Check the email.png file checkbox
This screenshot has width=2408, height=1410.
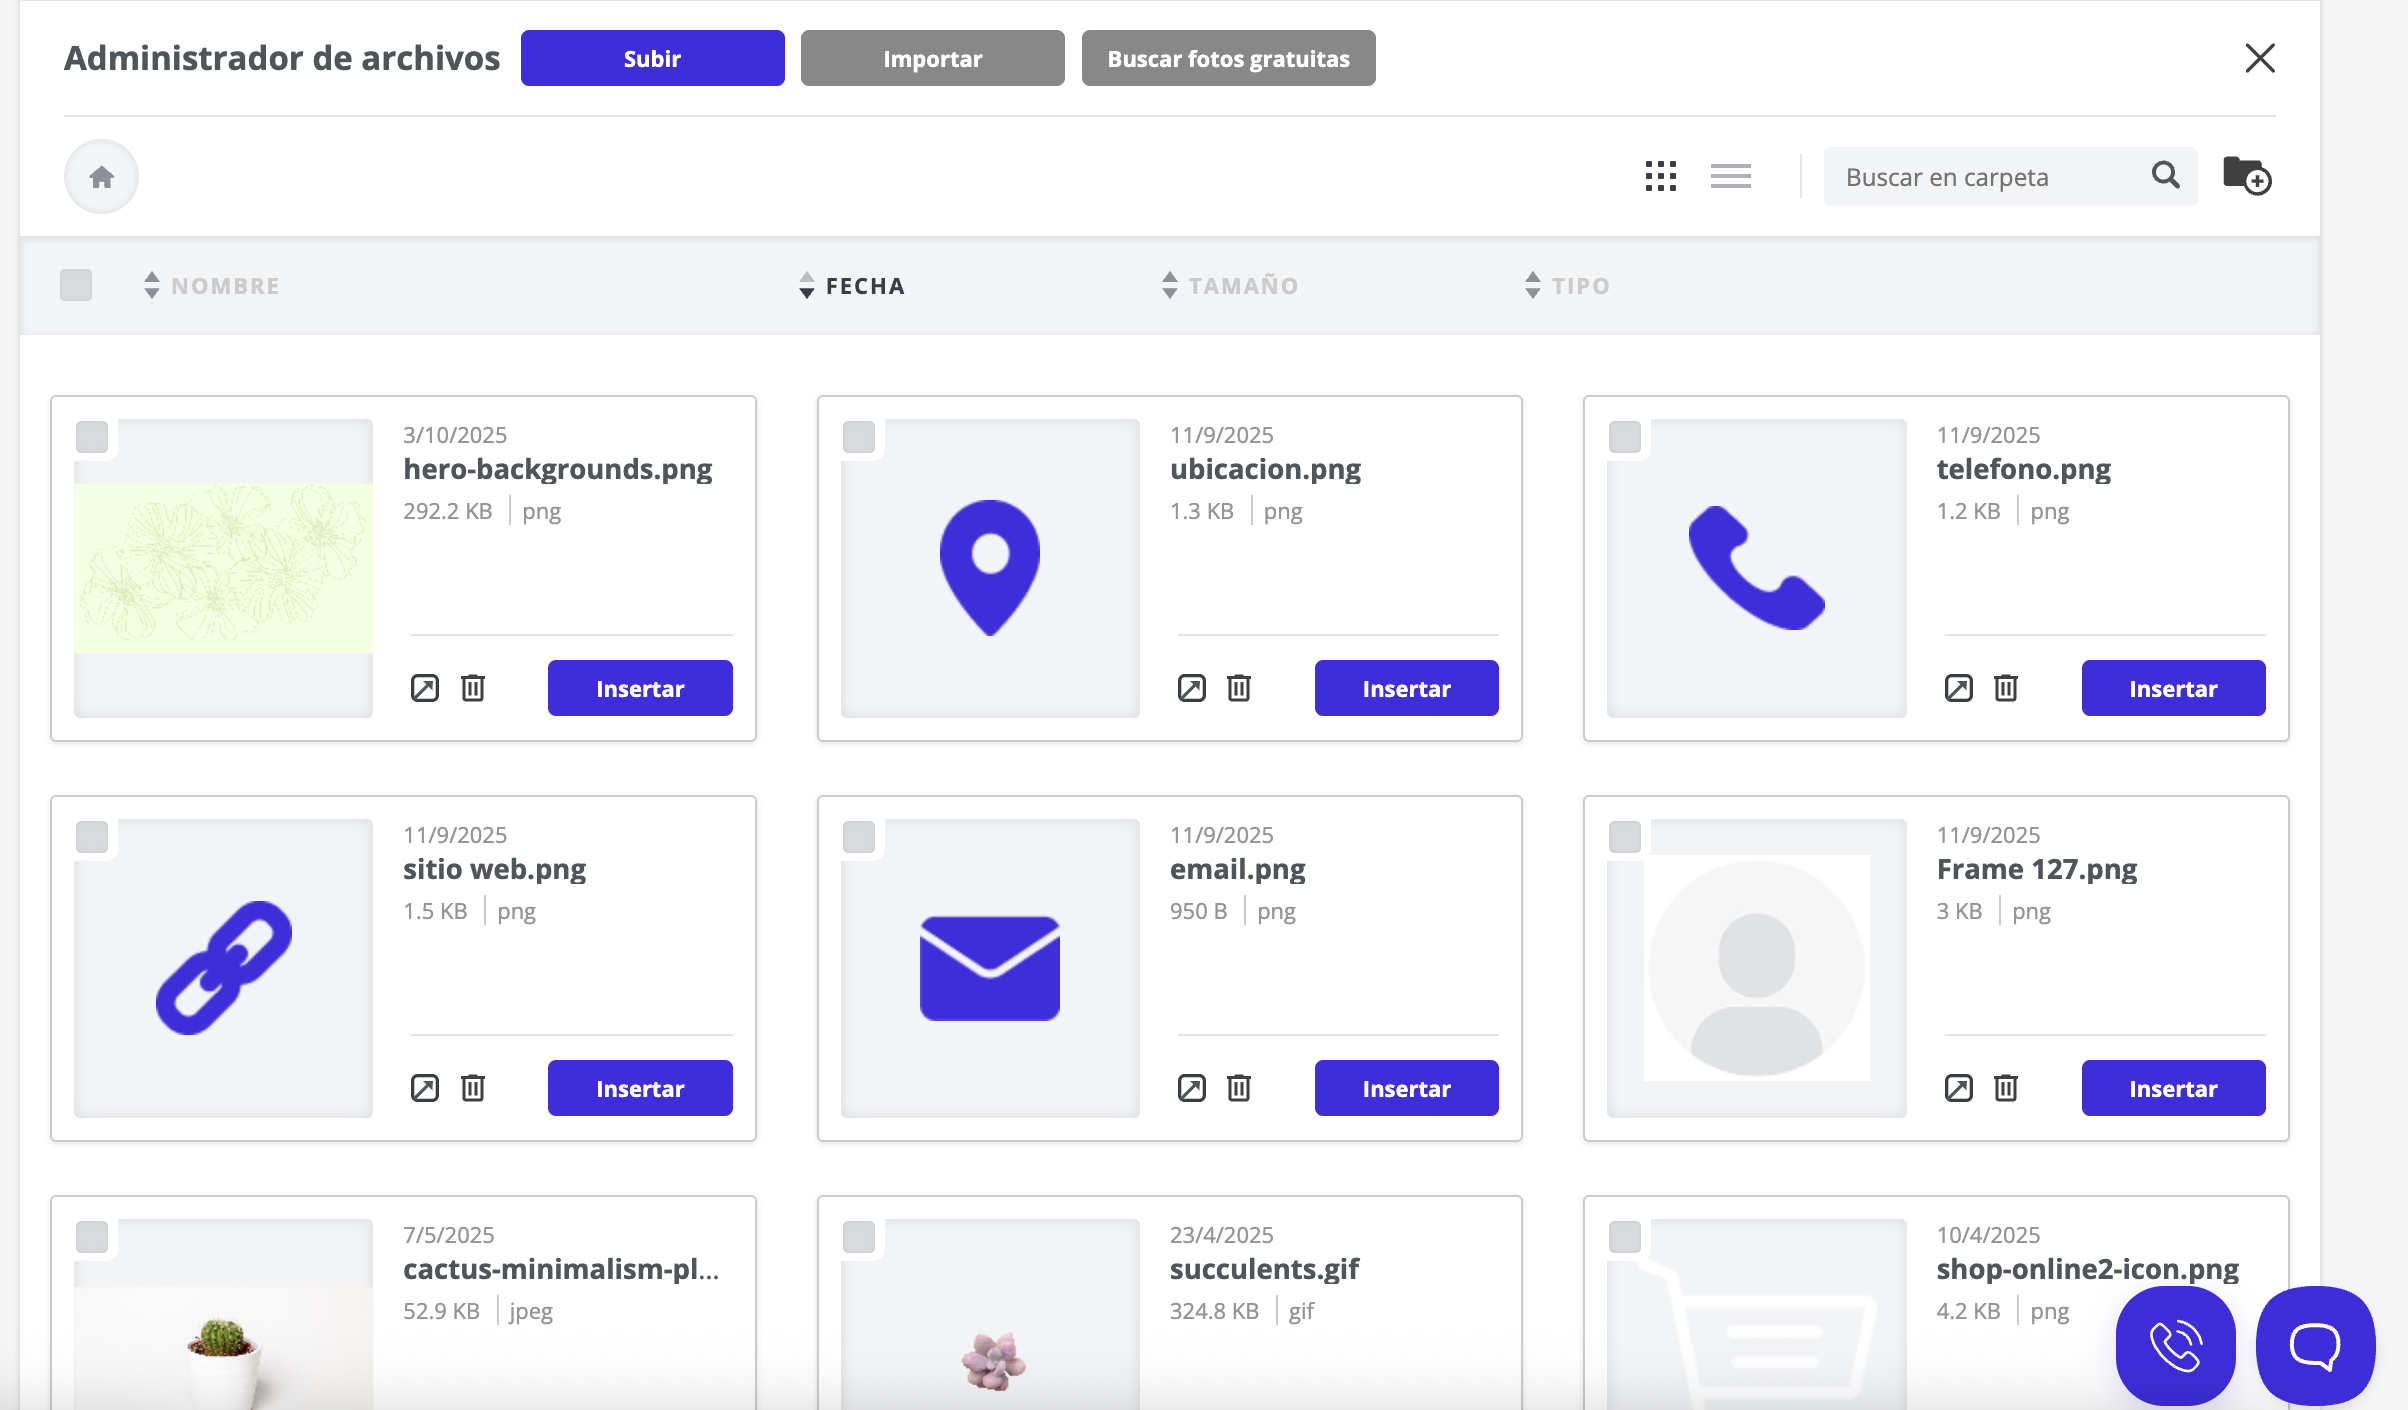859,837
